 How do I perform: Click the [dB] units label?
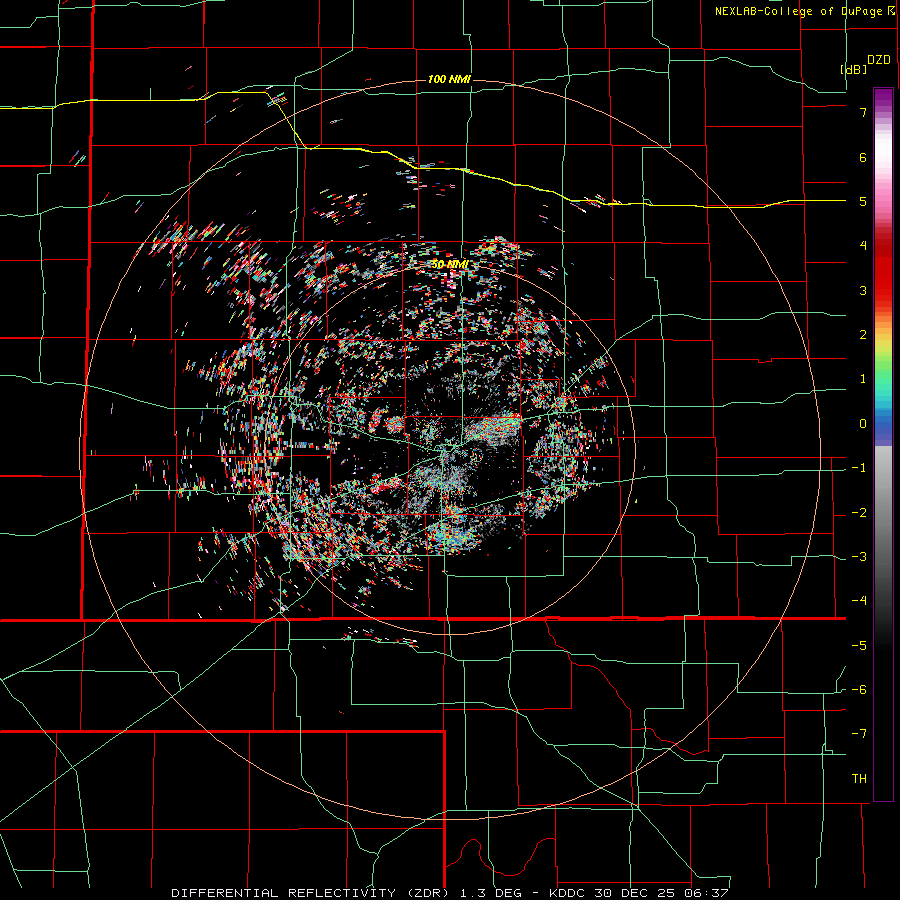click(854, 69)
